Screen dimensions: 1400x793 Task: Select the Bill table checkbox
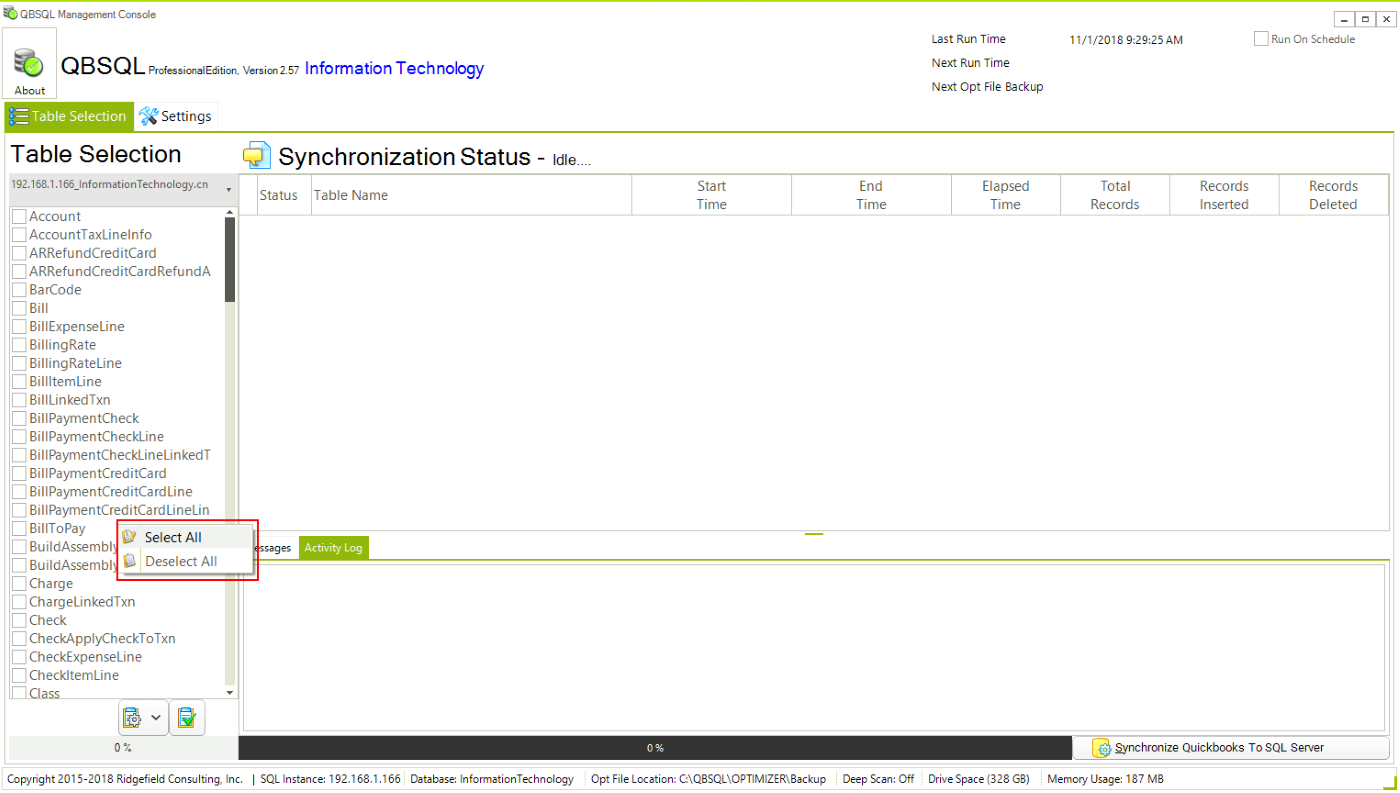click(x=19, y=308)
